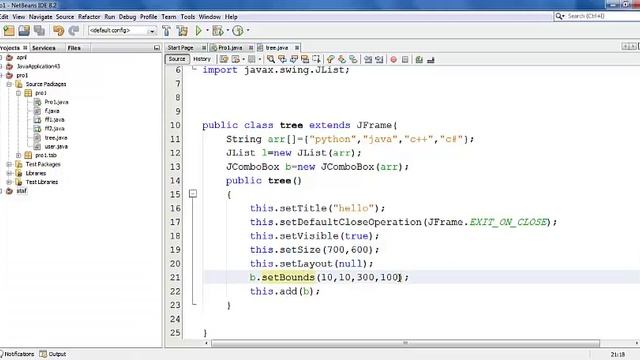Click the Profile Project toolbar icon

pyautogui.click(x=238, y=31)
